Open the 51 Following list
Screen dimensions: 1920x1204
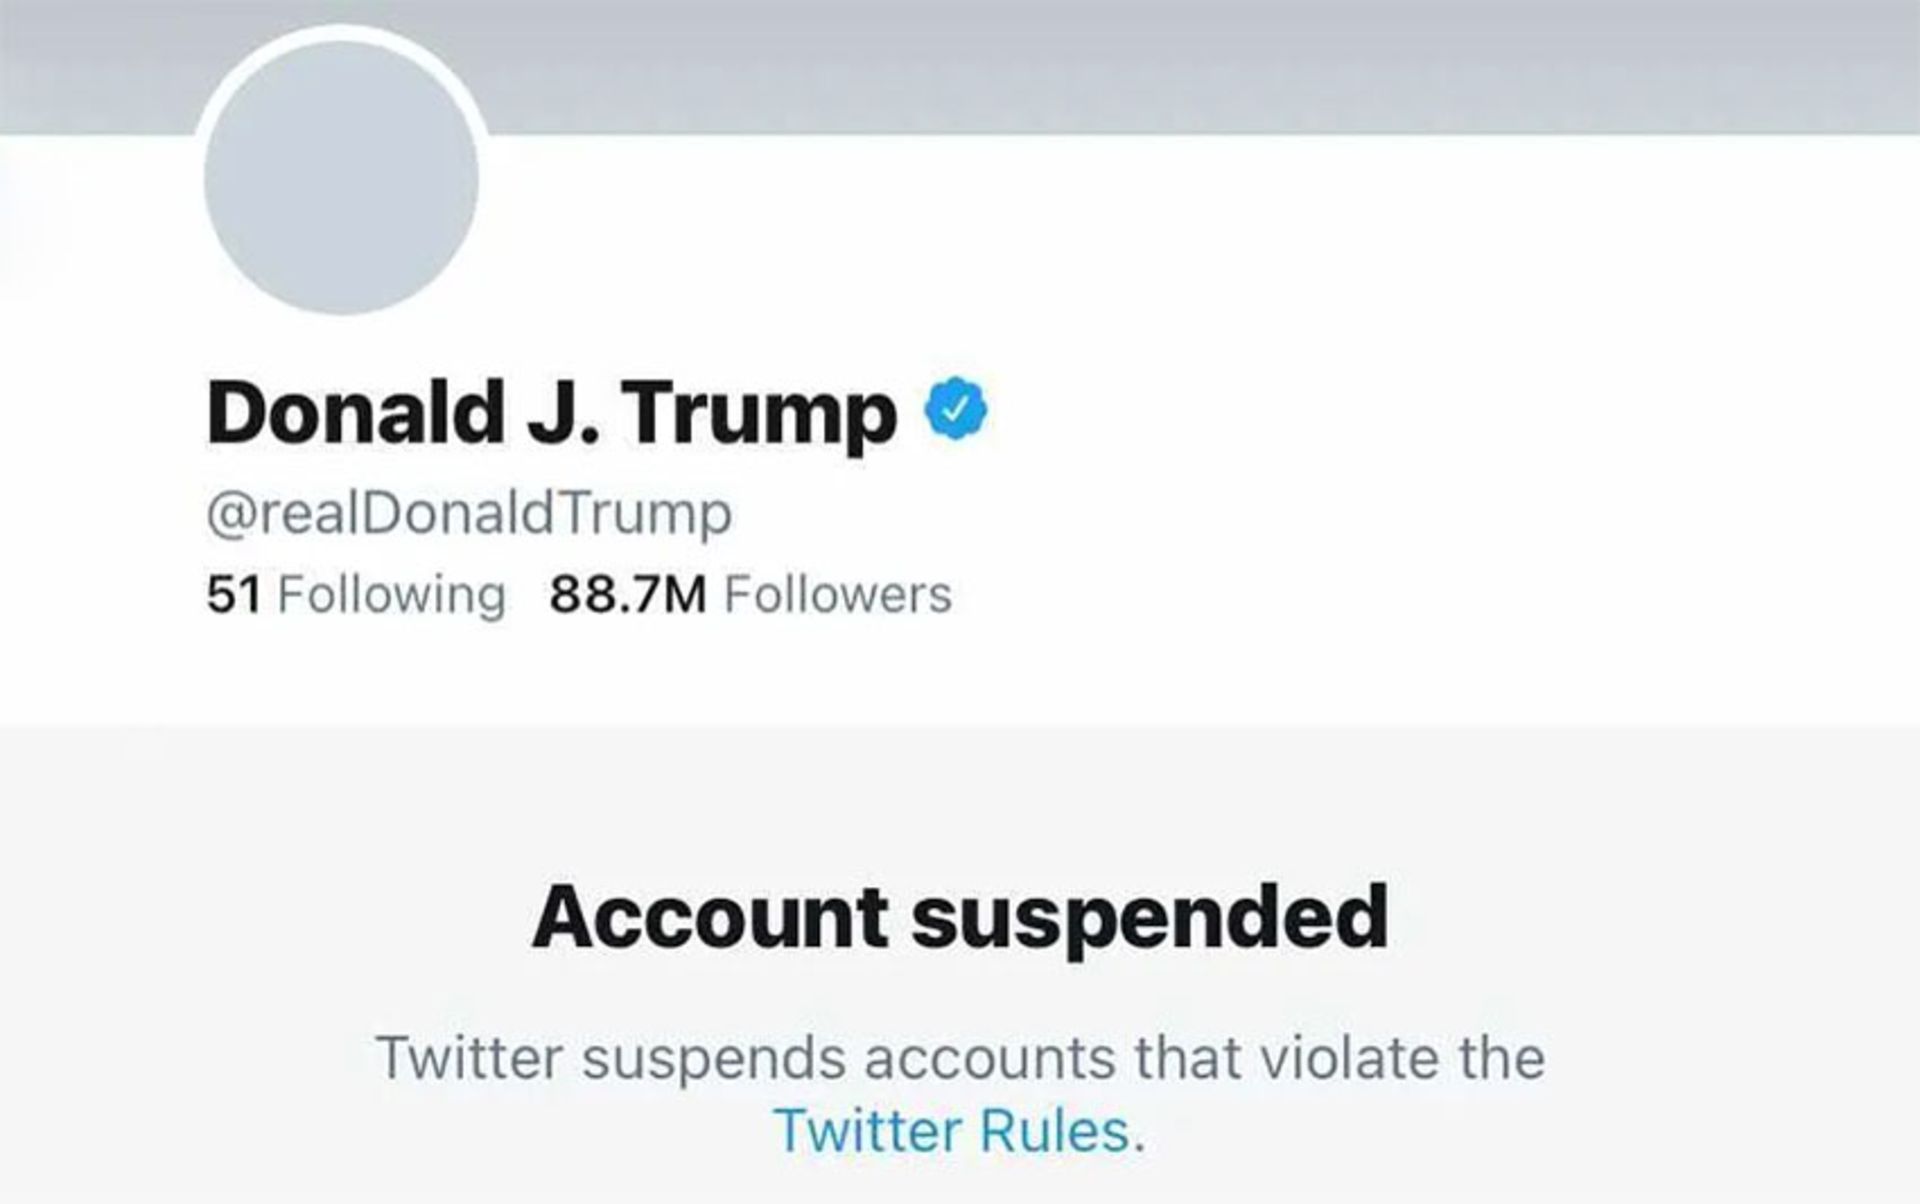[355, 594]
